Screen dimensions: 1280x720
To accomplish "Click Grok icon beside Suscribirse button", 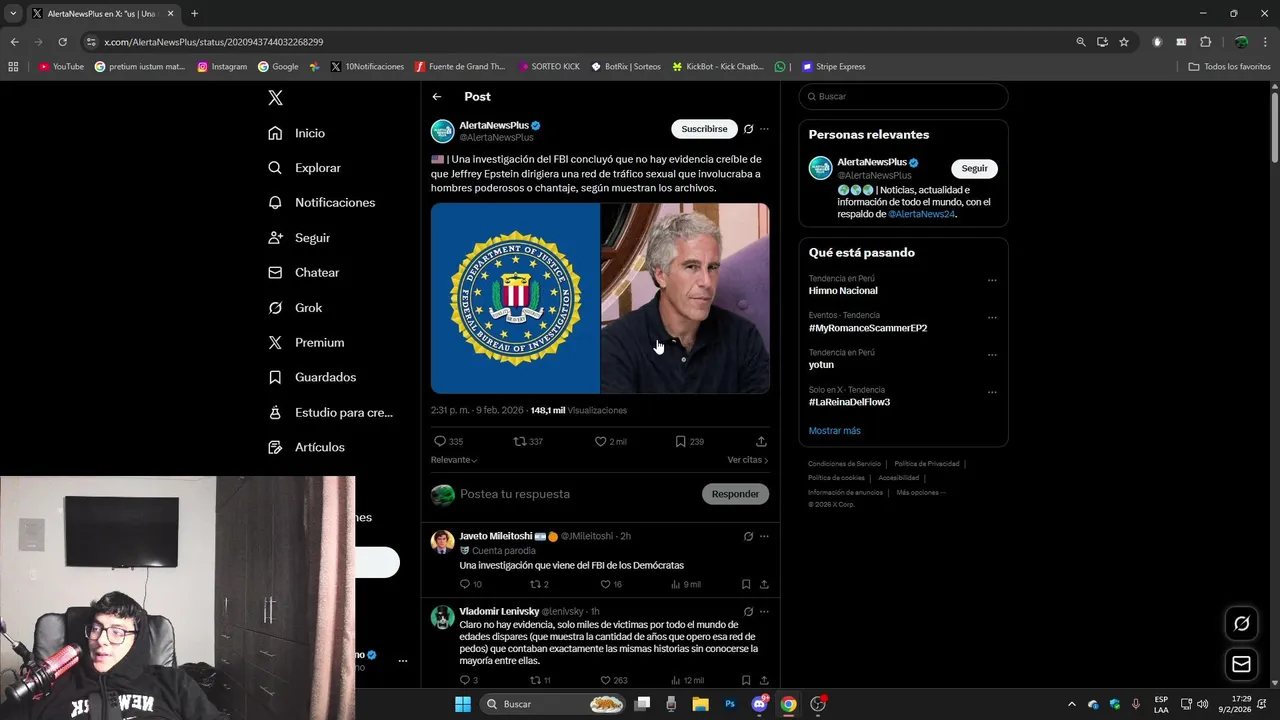I will click(x=748, y=129).
